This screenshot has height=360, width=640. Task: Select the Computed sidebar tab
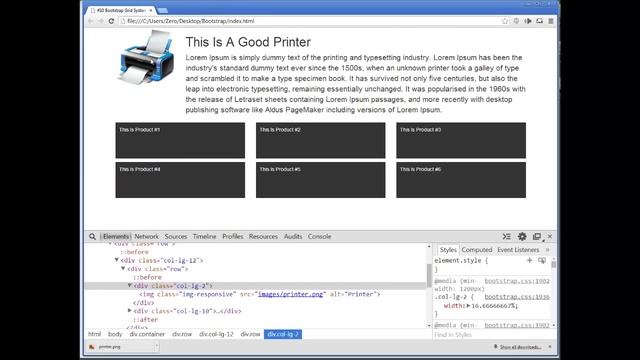click(x=477, y=250)
